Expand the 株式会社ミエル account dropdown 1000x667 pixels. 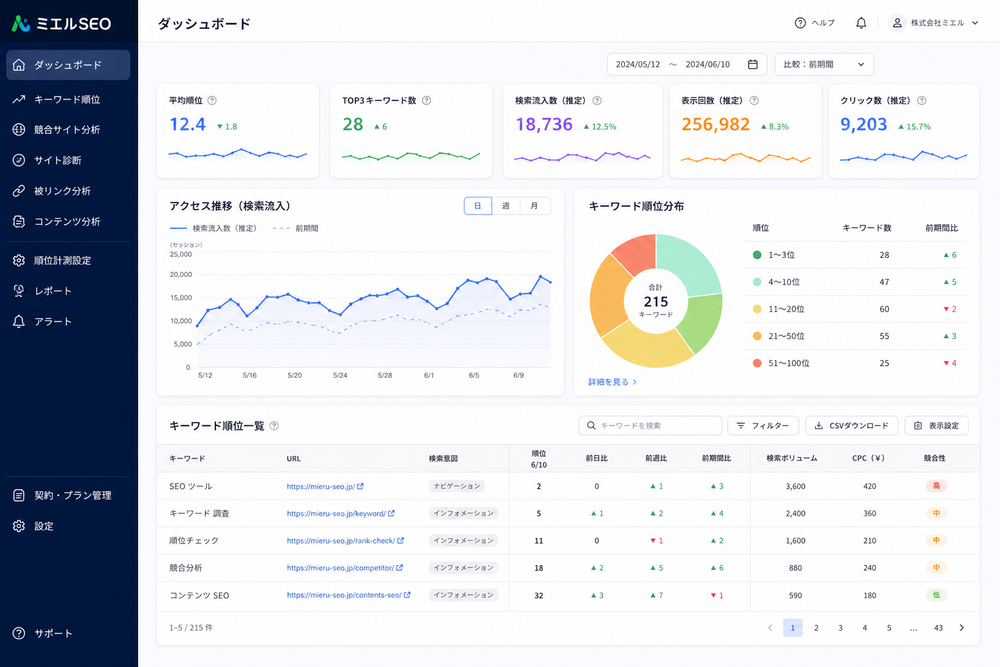tap(975, 23)
